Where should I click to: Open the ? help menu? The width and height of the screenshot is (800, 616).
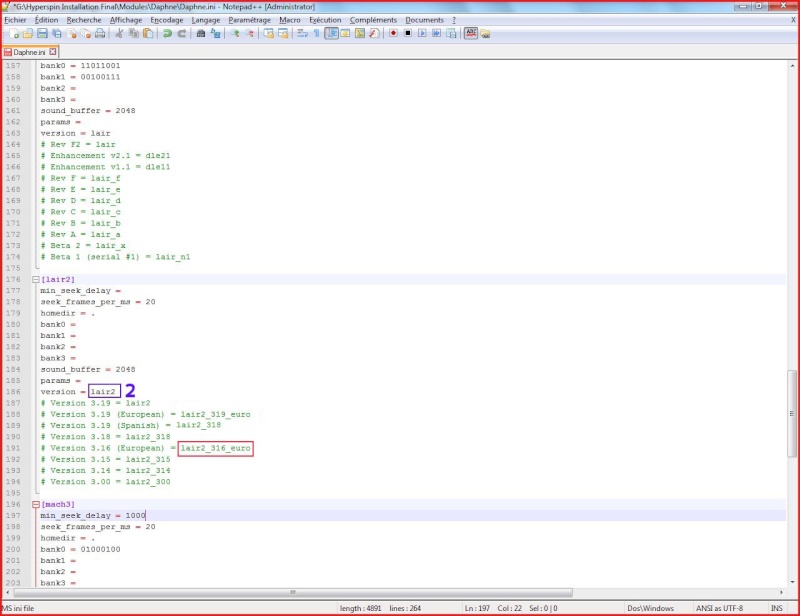tap(454, 20)
